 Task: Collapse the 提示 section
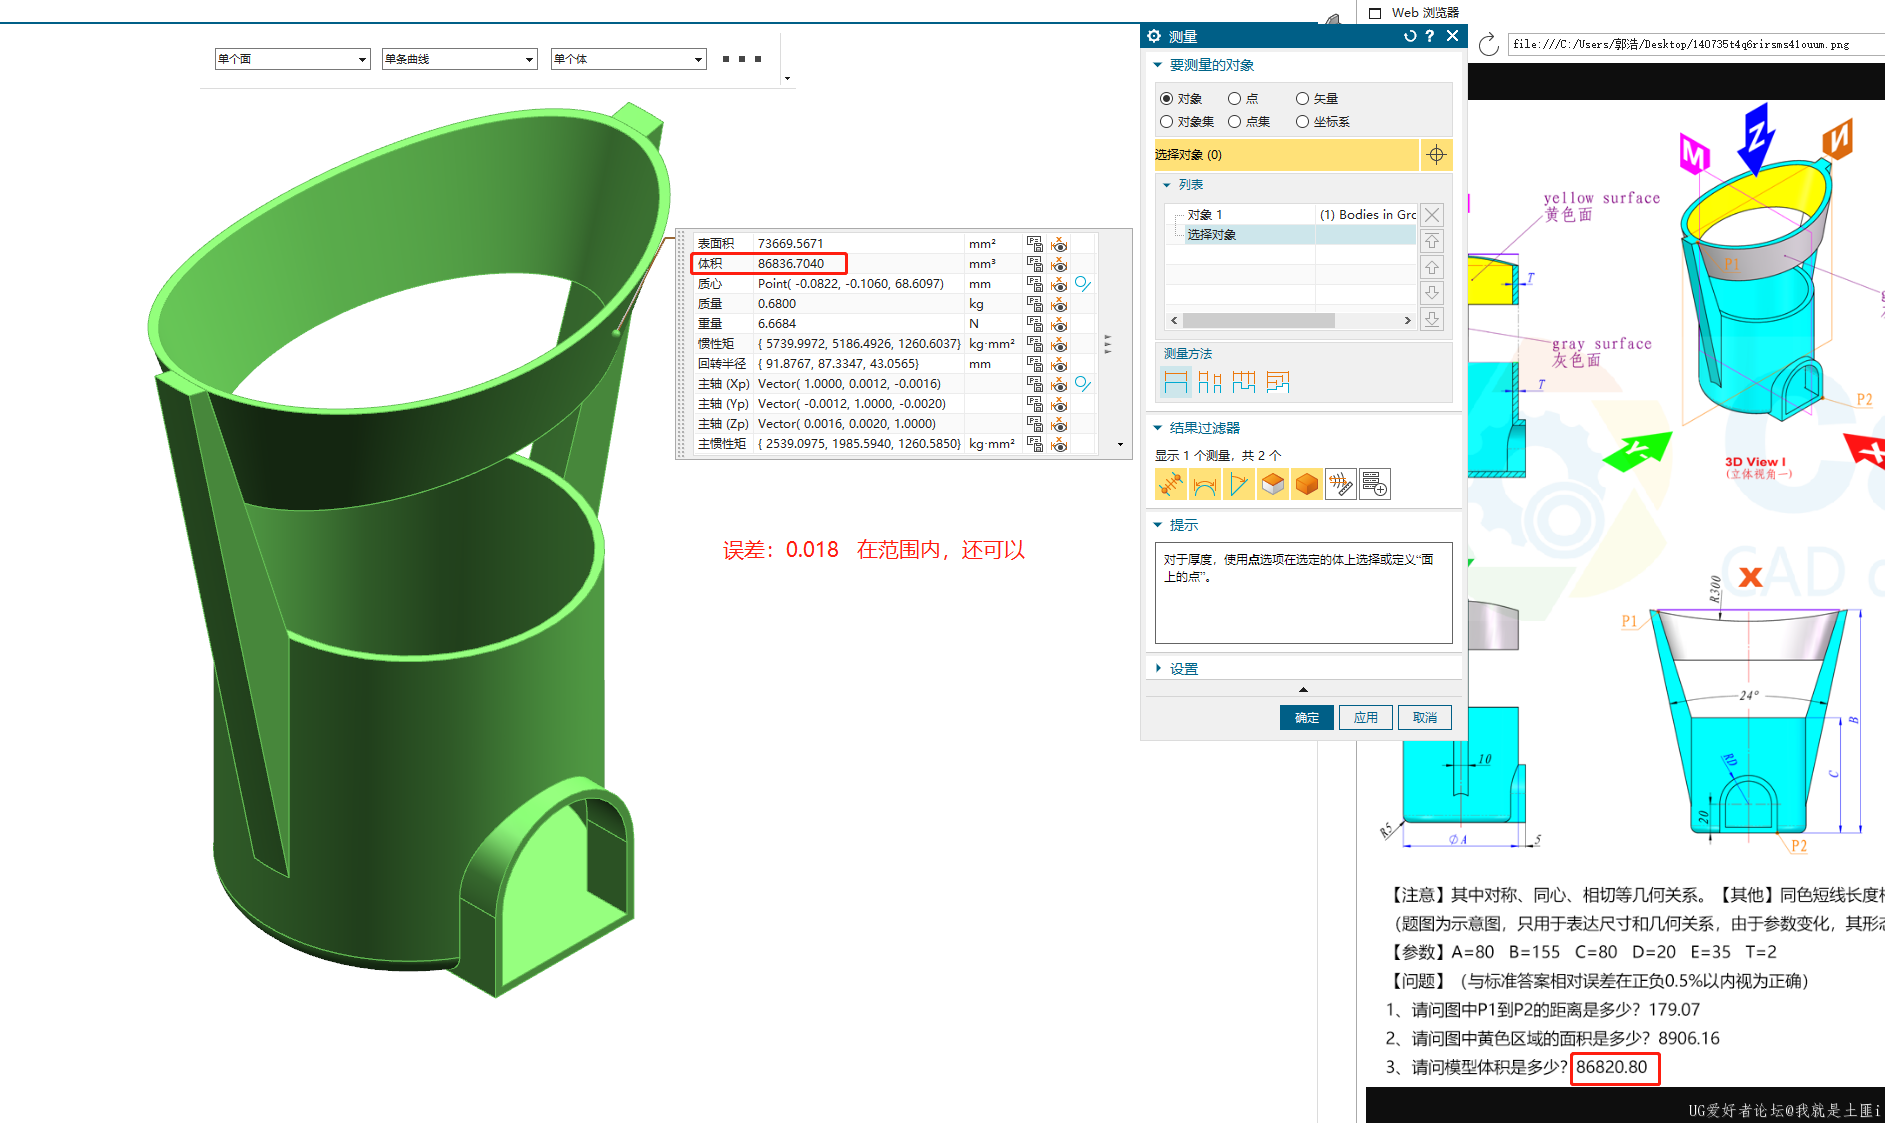tap(1158, 525)
